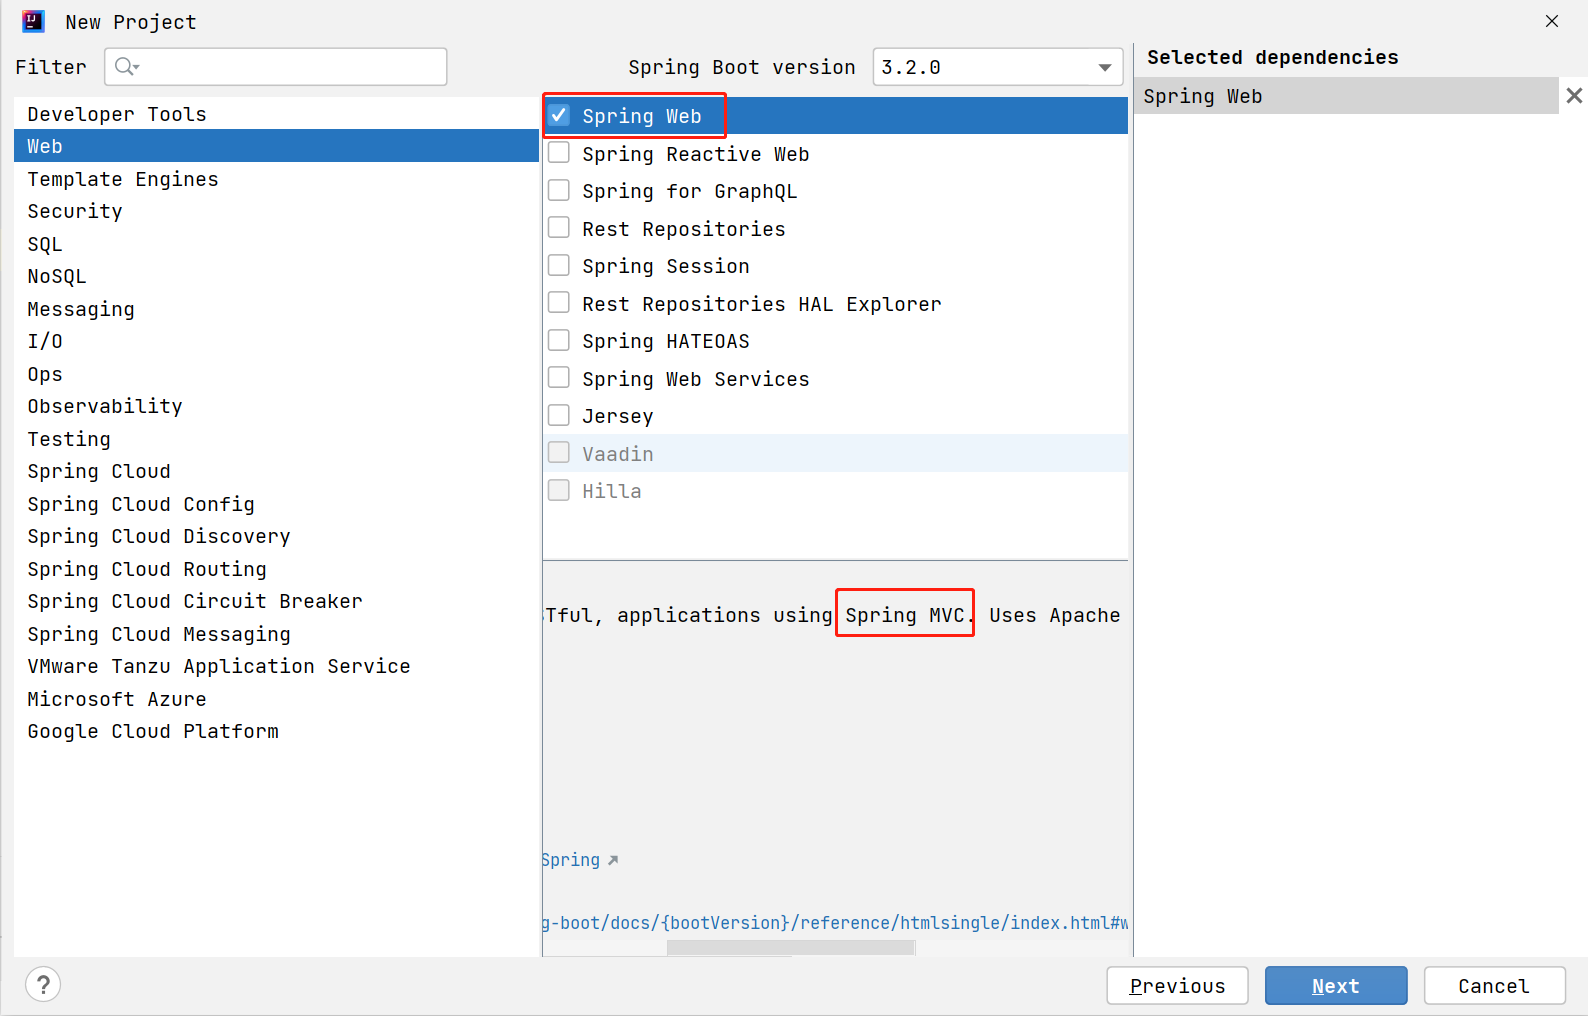Select Spring Web in Selected dependencies
This screenshot has height=1016, width=1588.
point(1346,96)
